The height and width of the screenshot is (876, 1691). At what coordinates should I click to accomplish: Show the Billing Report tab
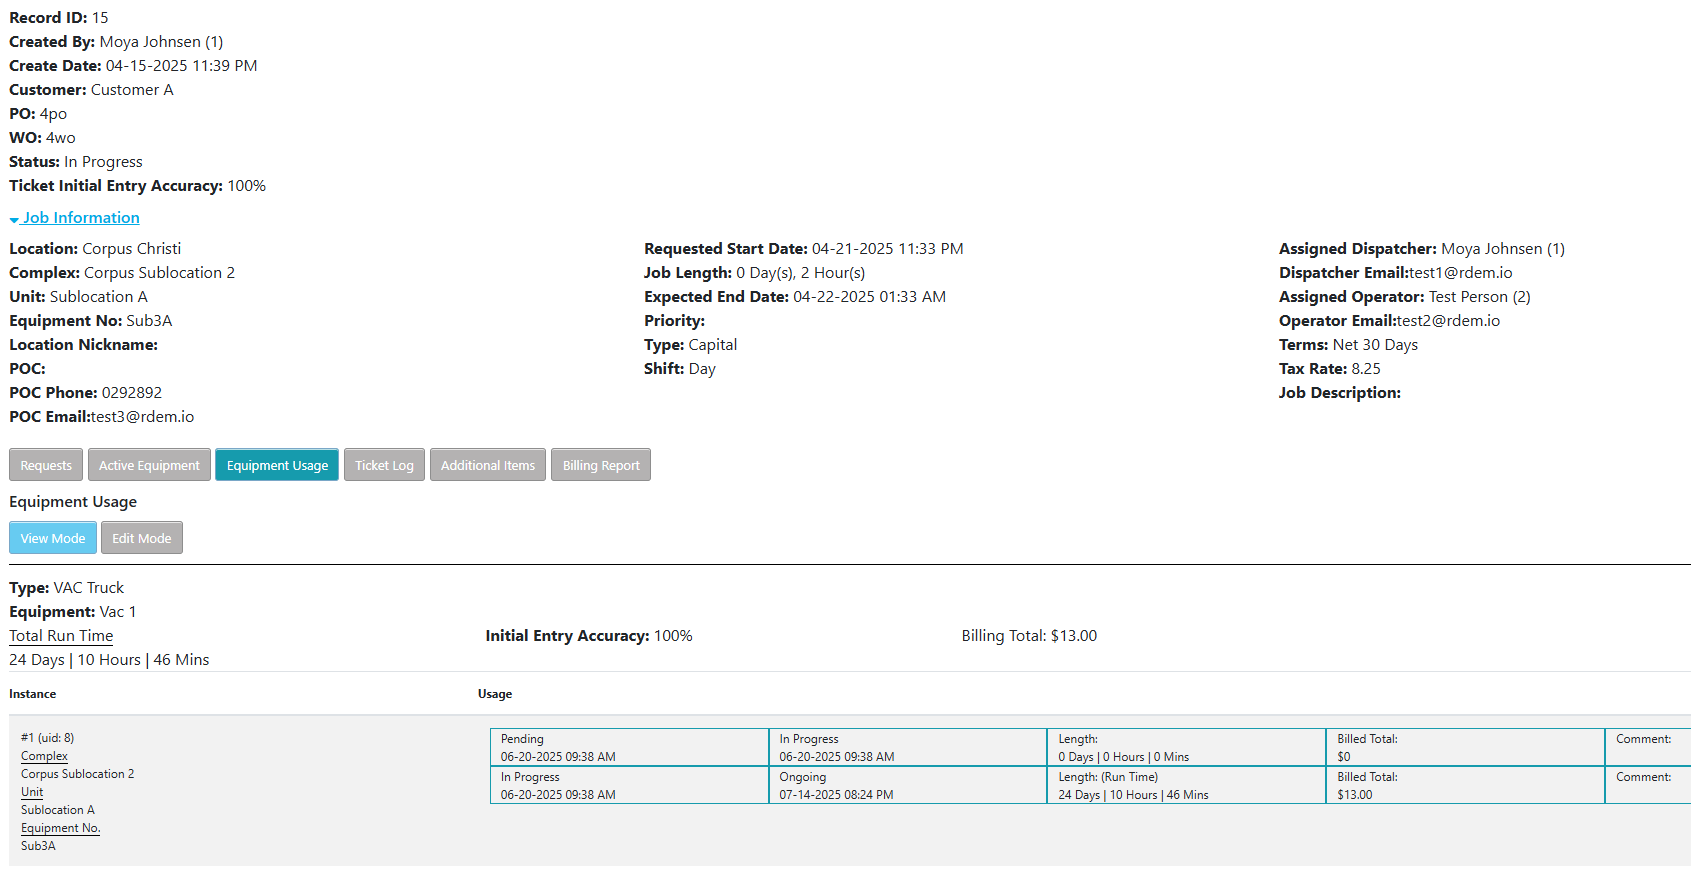(601, 465)
